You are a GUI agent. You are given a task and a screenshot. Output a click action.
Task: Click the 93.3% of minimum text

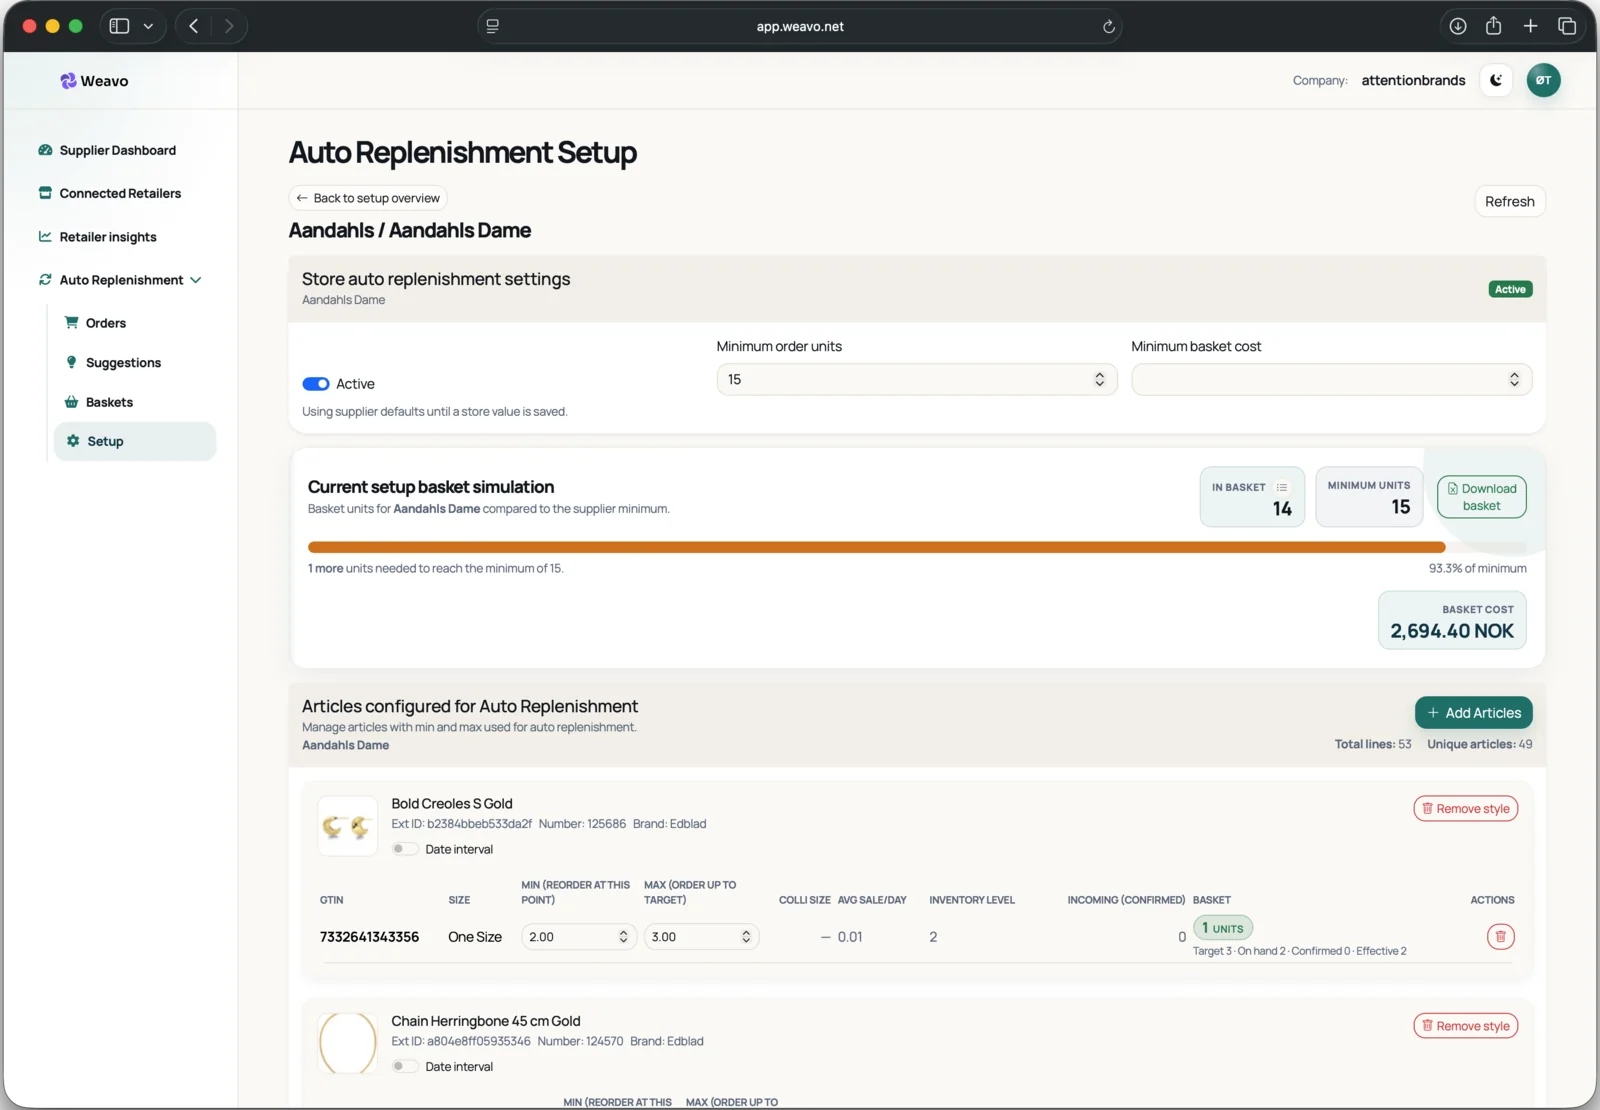1477,568
